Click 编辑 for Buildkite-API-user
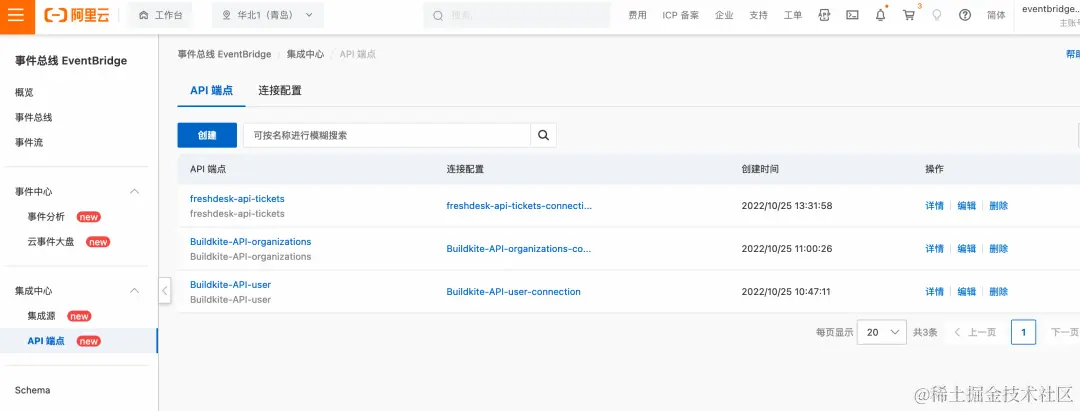1080x411 pixels. pyautogui.click(x=967, y=291)
